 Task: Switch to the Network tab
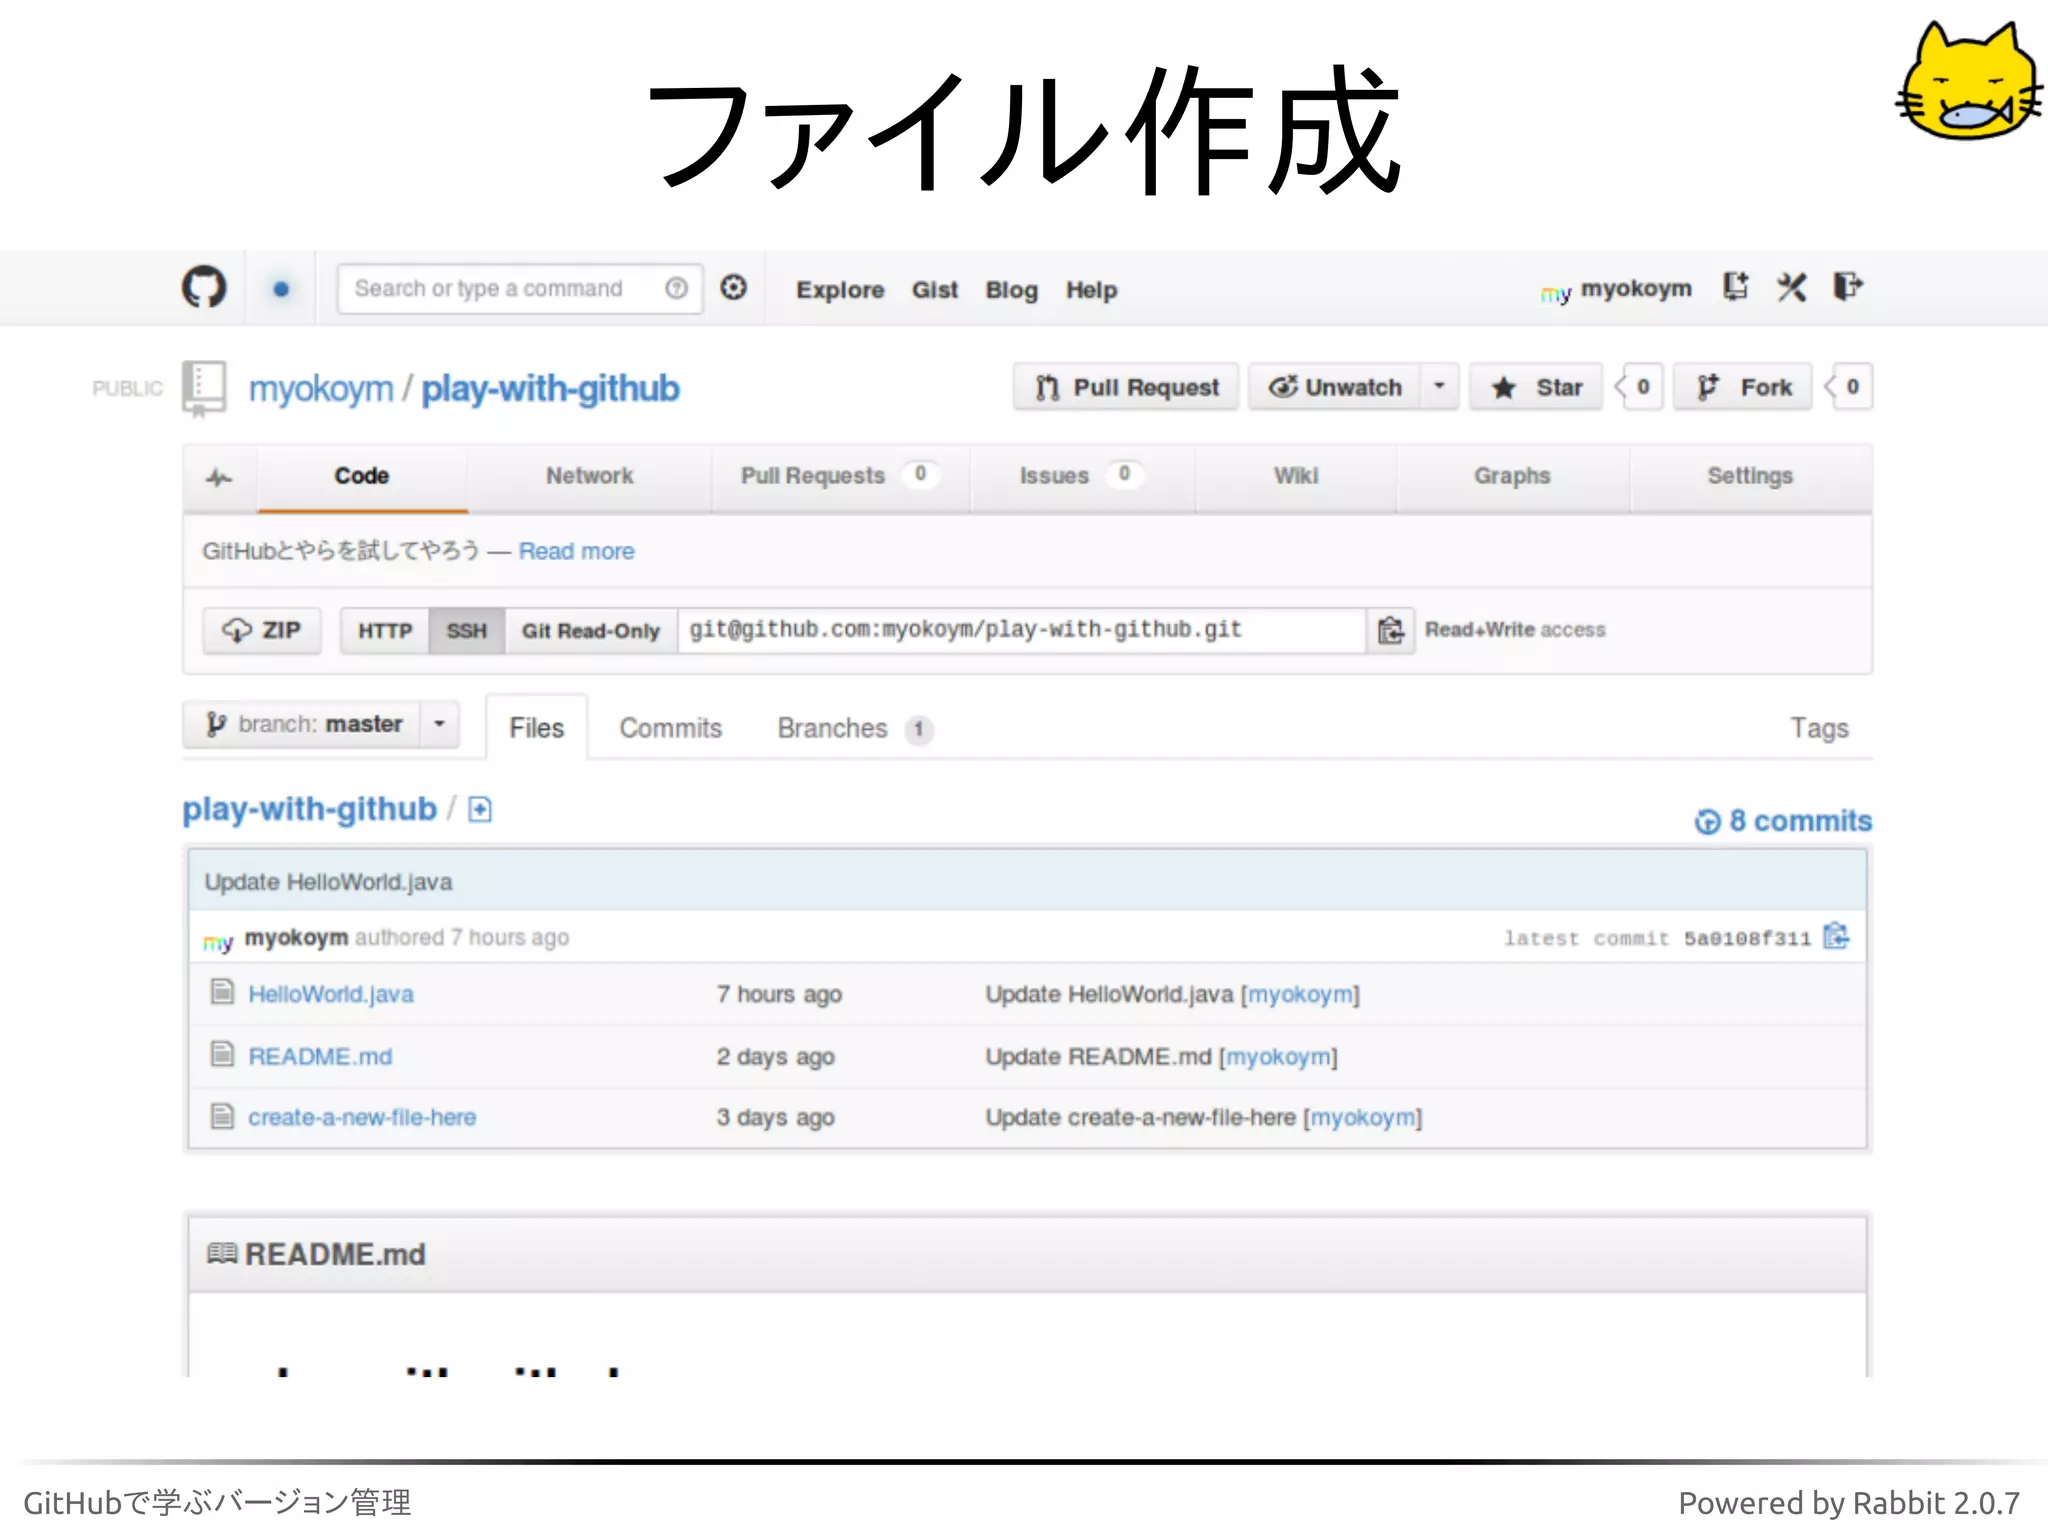point(589,476)
